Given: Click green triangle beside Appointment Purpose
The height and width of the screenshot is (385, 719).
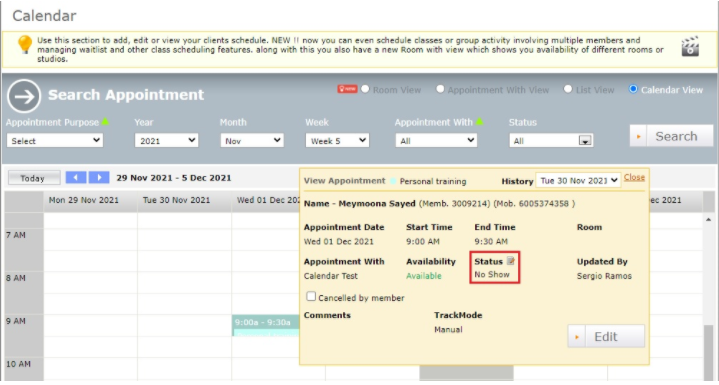Looking at the screenshot, I should (x=105, y=121).
